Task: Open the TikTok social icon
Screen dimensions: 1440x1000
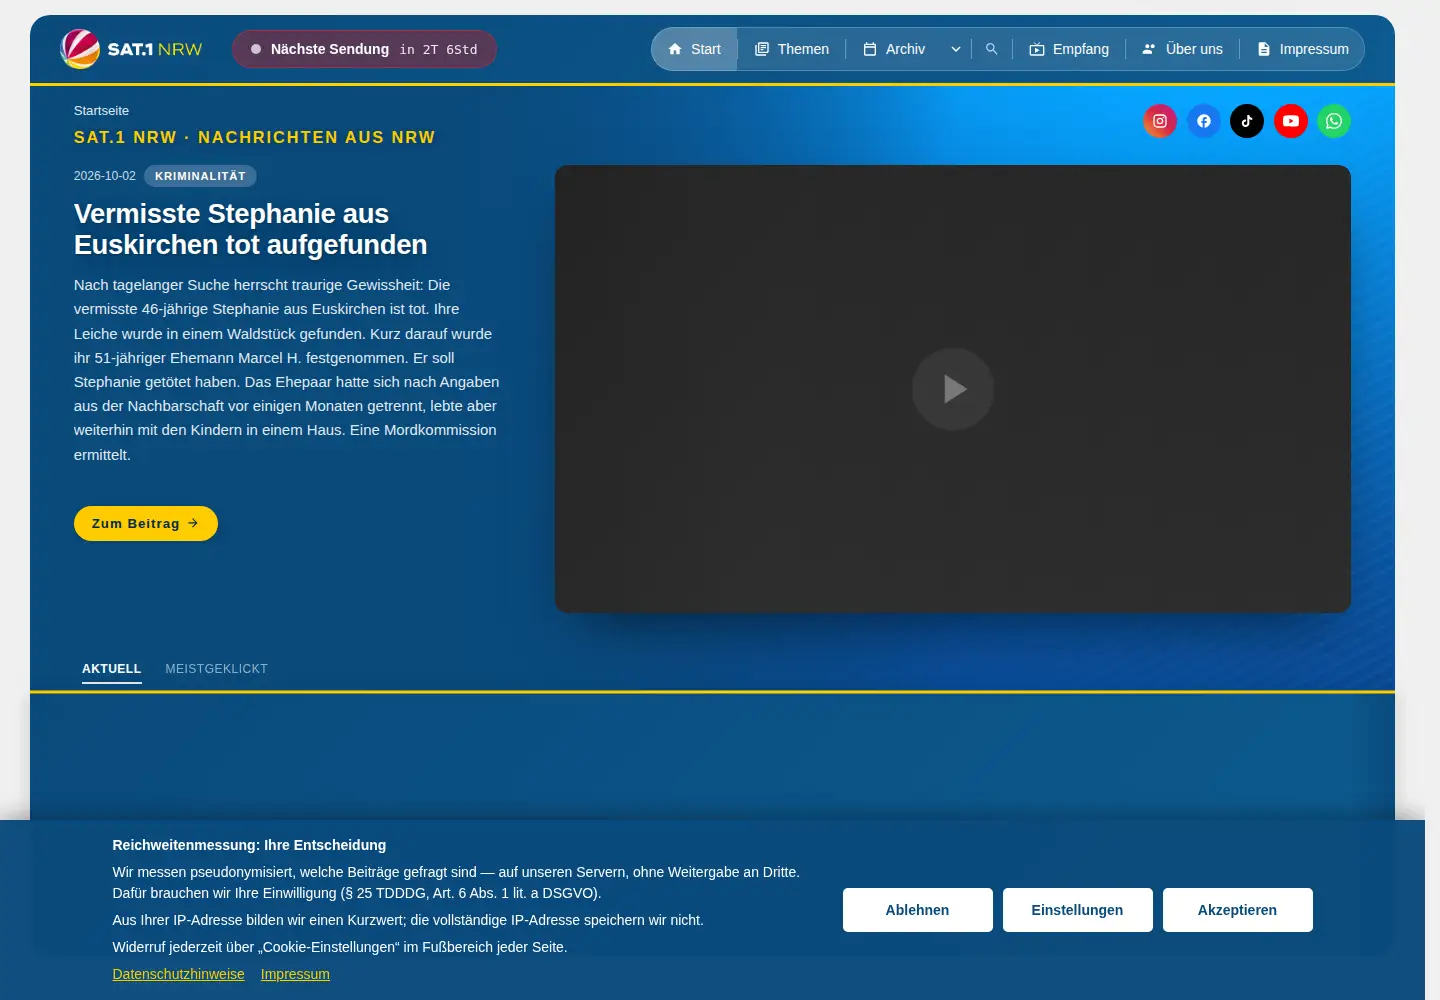Action: (1247, 121)
